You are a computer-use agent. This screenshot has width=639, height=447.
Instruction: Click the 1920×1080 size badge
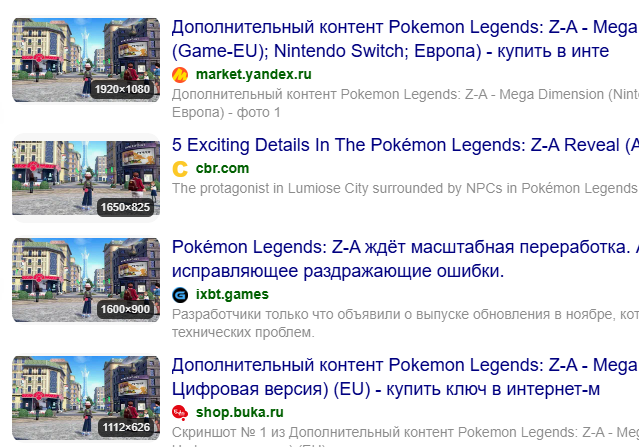122,89
